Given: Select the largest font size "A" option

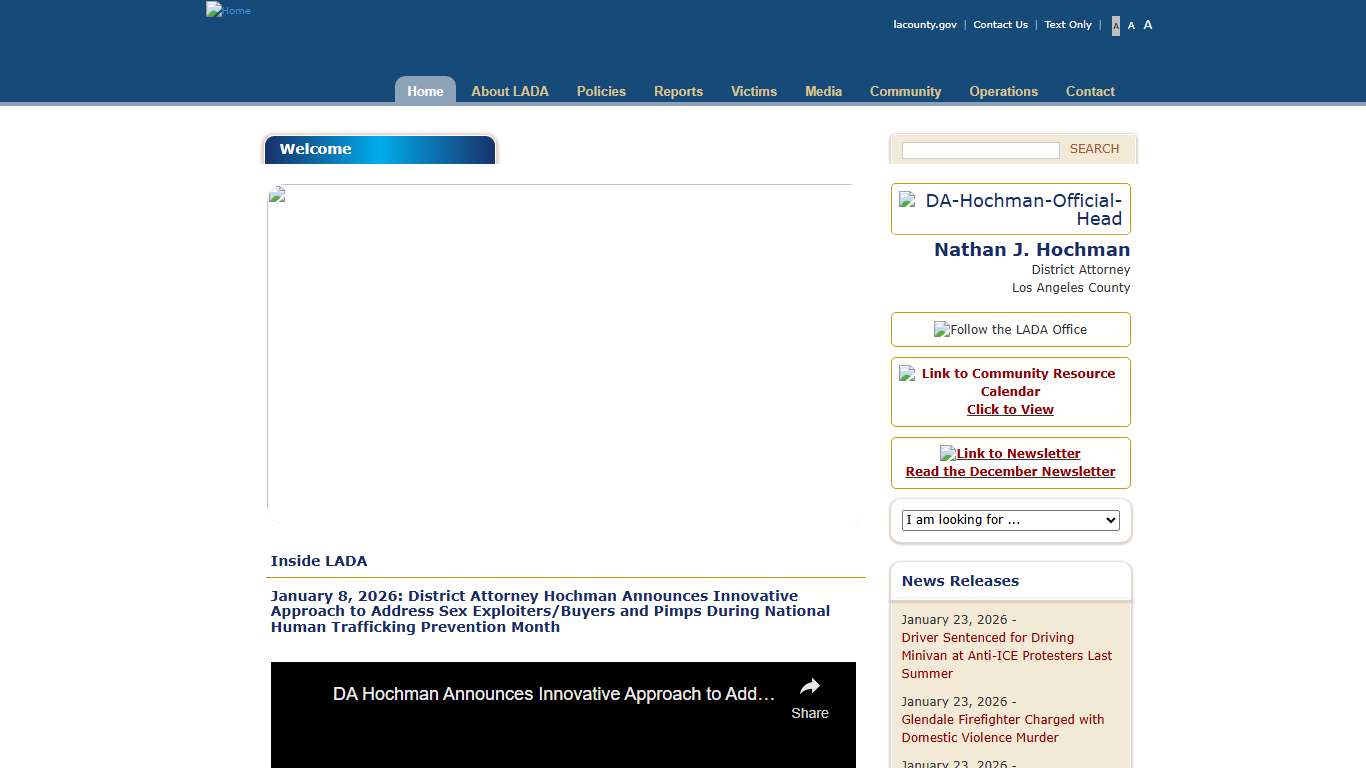Looking at the screenshot, I should 1147,25.
